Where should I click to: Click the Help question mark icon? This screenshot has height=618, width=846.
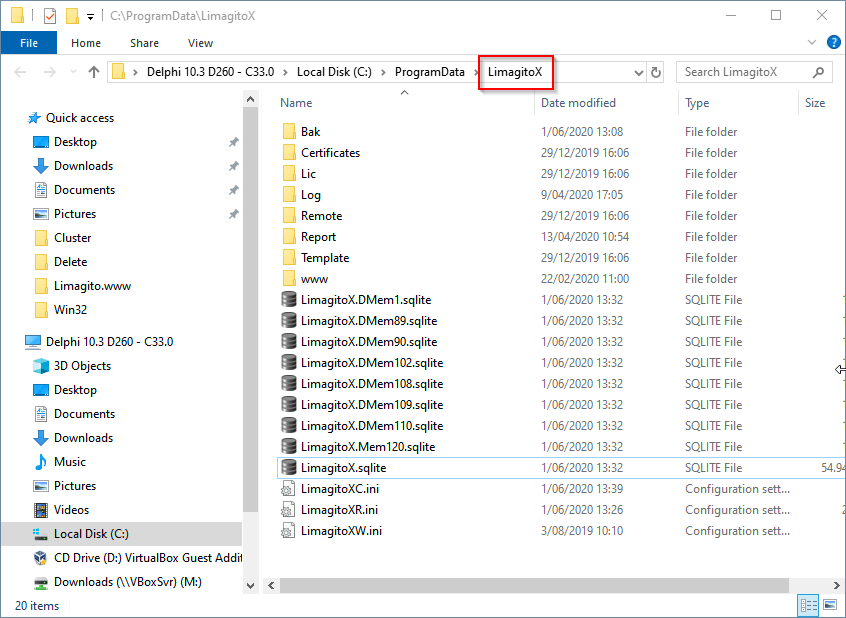834,42
